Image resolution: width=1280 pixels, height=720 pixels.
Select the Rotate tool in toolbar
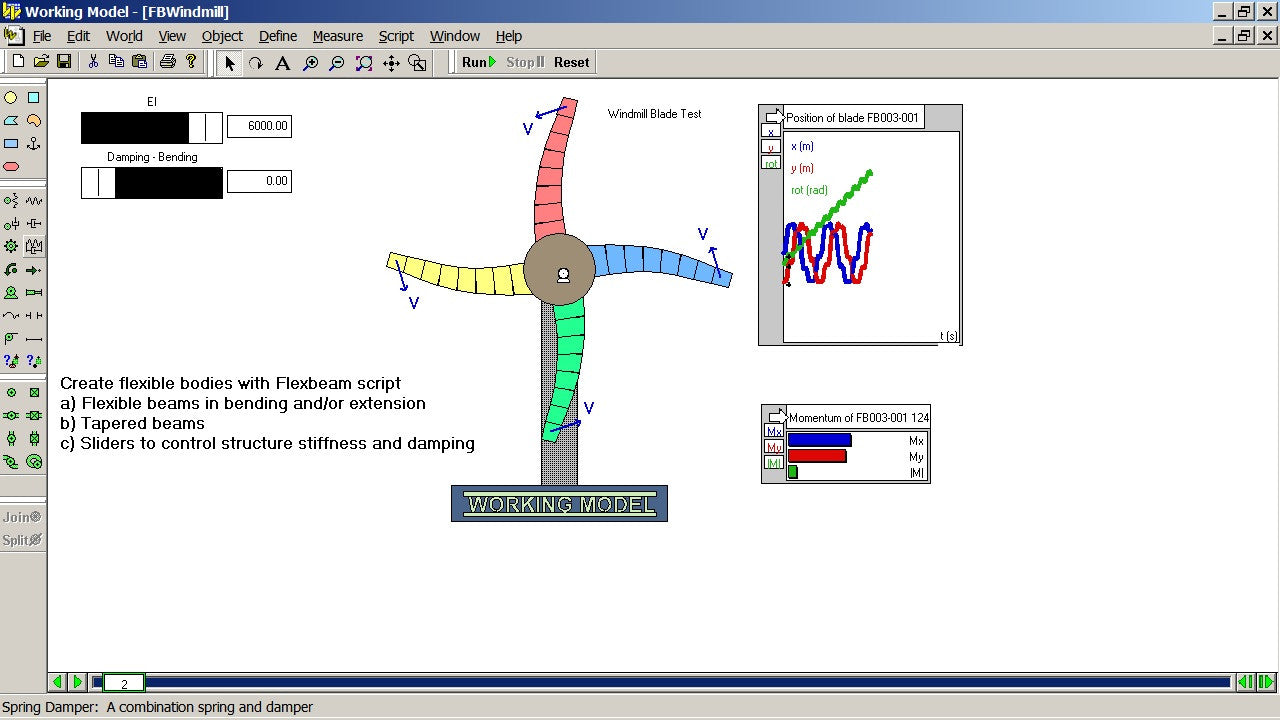(256, 63)
